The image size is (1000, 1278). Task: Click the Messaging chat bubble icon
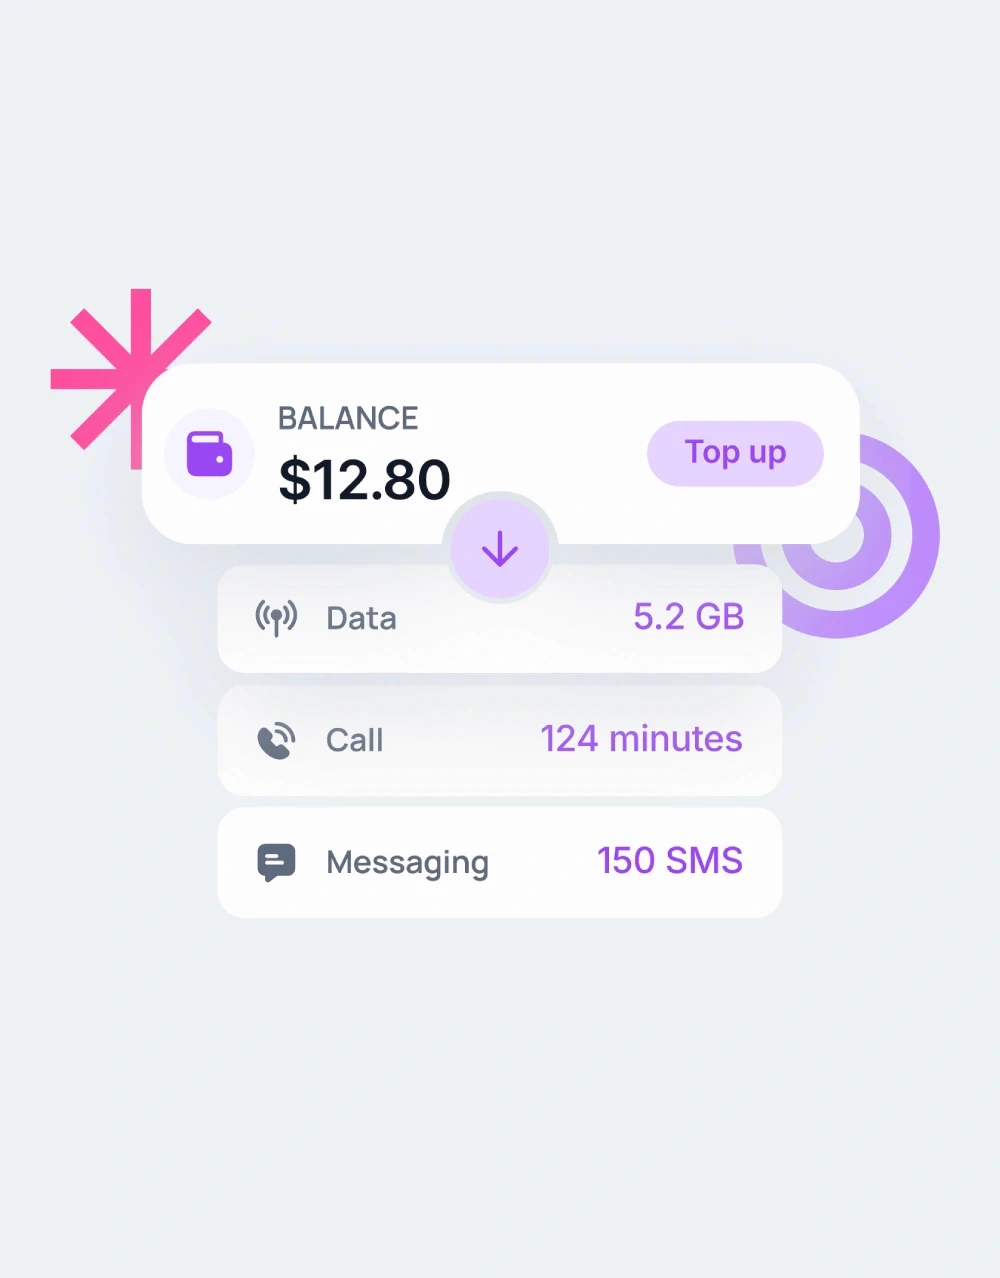click(x=276, y=862)
